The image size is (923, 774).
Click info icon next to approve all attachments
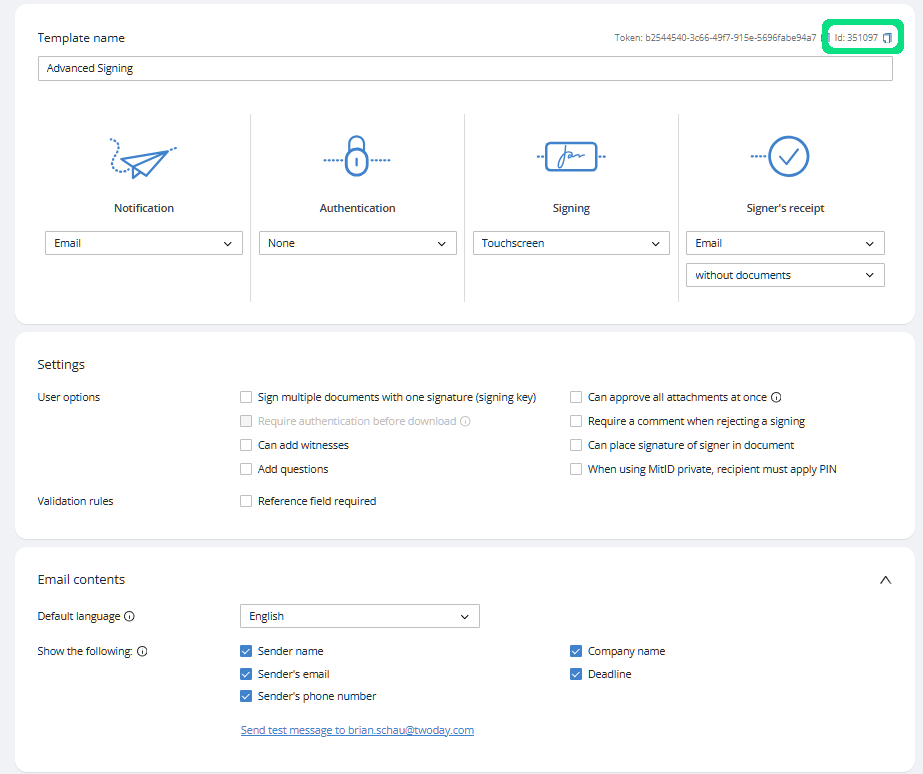point(776,398)
